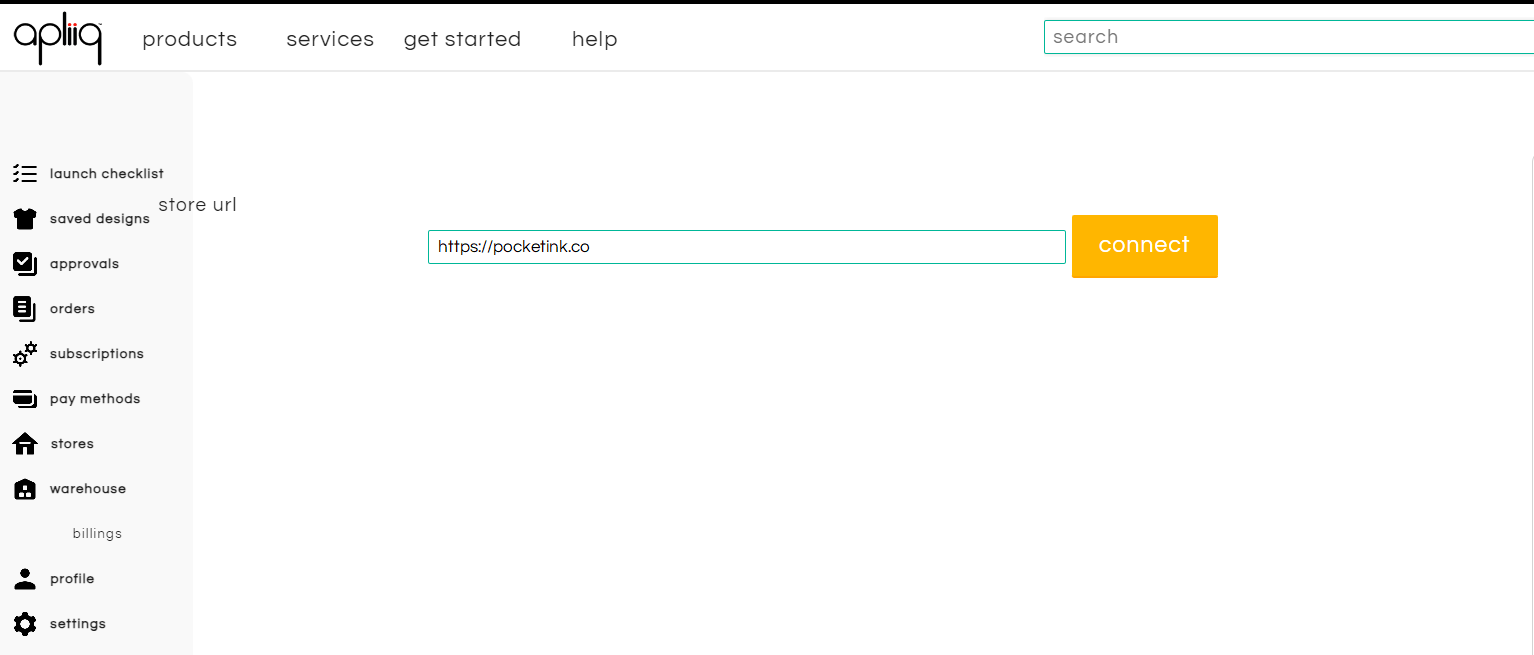The width and height of the screenshot is (1534, 655).
Task: Click the store url input field
Action: click(x=746, y=246)
